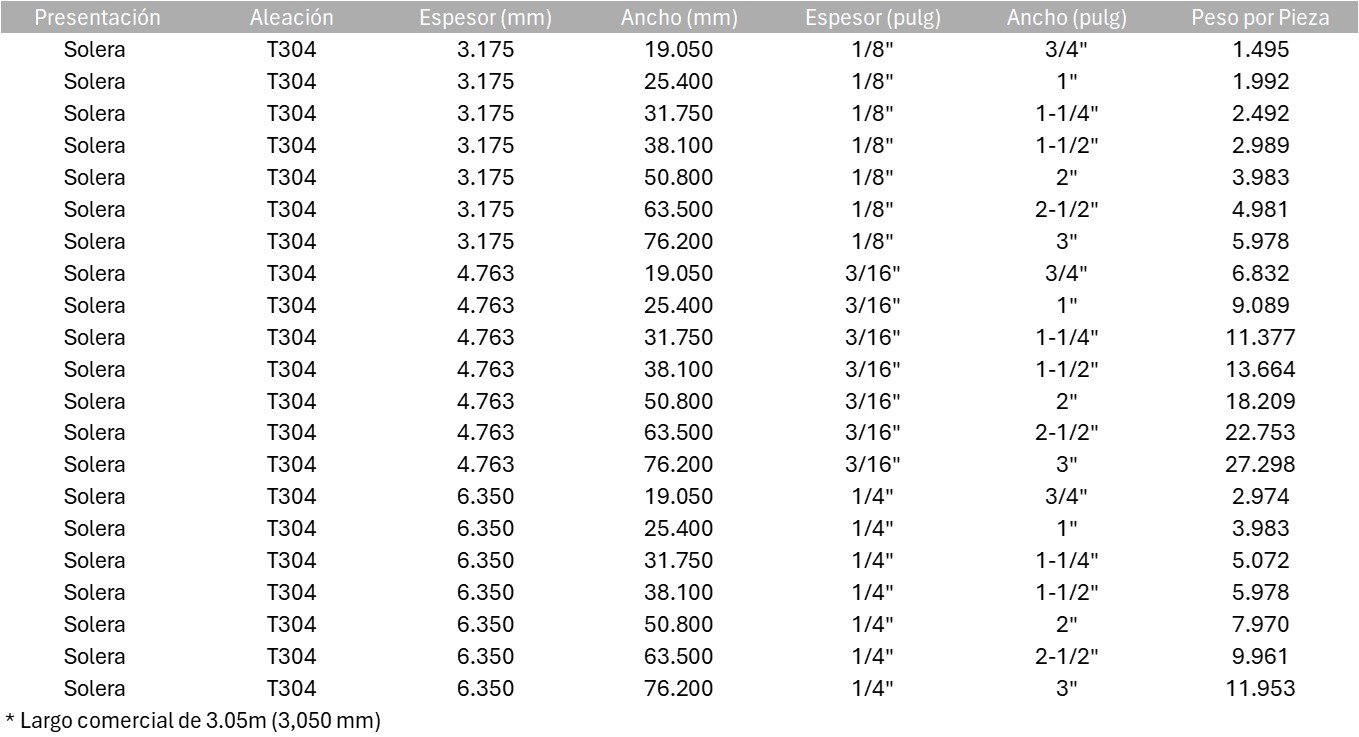This screenshot has height=737, width=1359.
Task: Select the weight cell 2.492
Action: point(1261,114)
